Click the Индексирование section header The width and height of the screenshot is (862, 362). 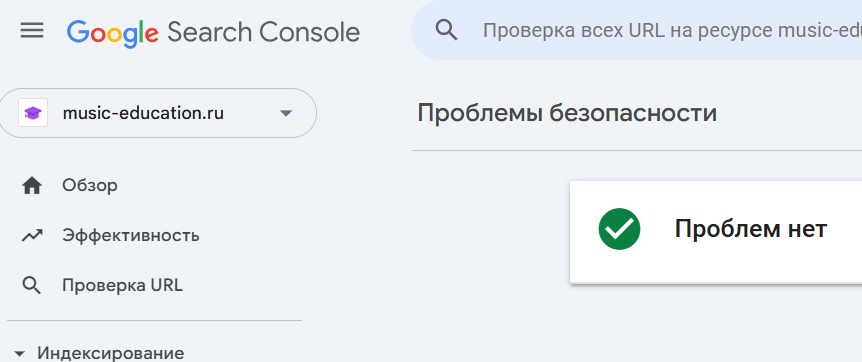[110, 353]
